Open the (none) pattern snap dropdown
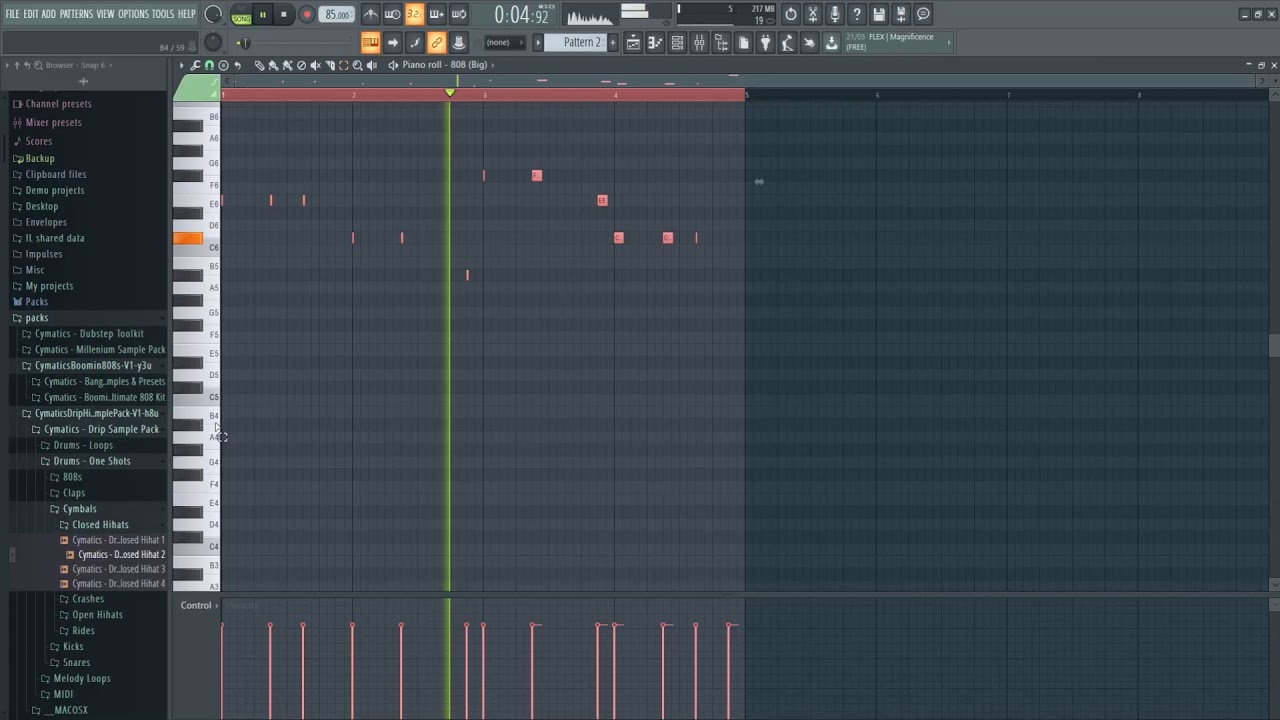Viewport: 1280px width, 720px height. [x=505, y=42]
